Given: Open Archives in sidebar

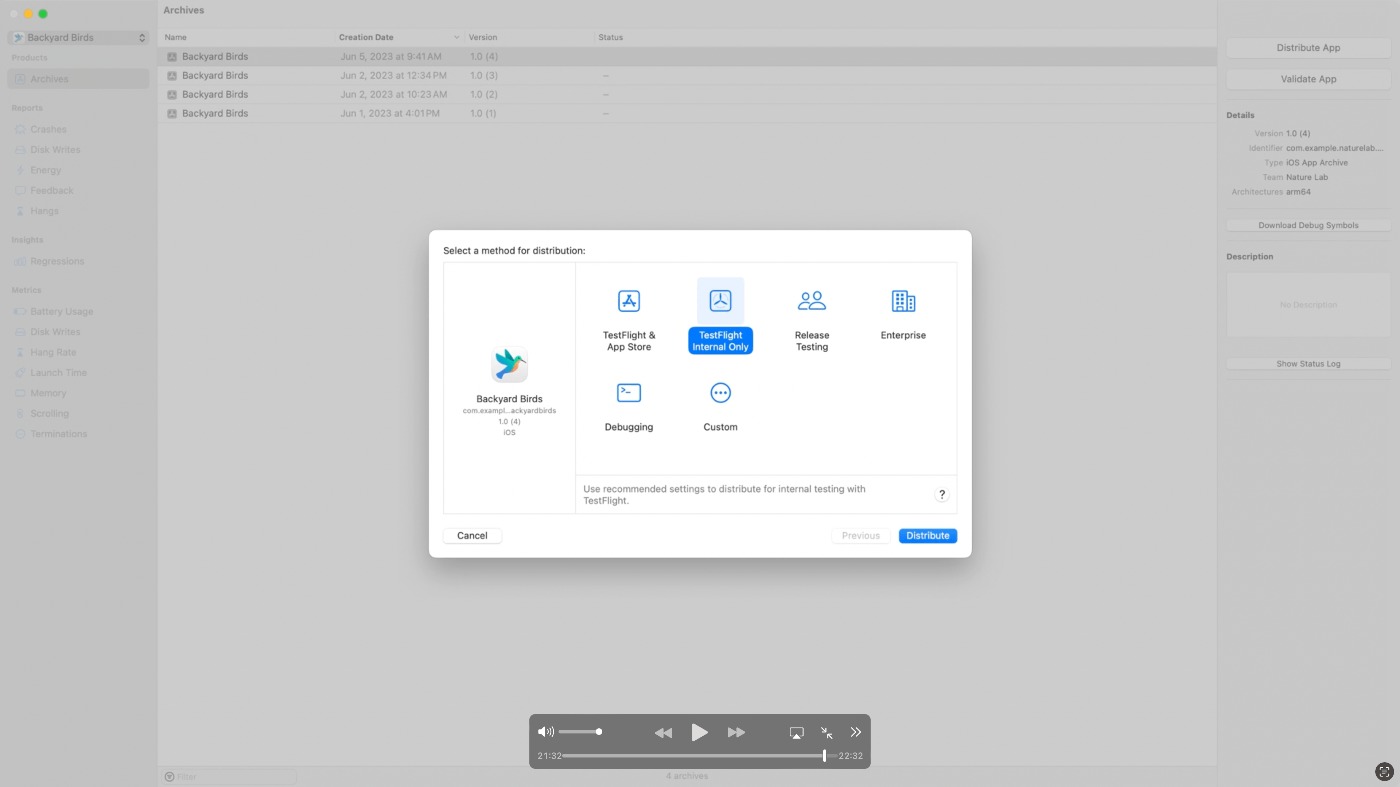Looking at the screenshot, I should tap(79, 79).
